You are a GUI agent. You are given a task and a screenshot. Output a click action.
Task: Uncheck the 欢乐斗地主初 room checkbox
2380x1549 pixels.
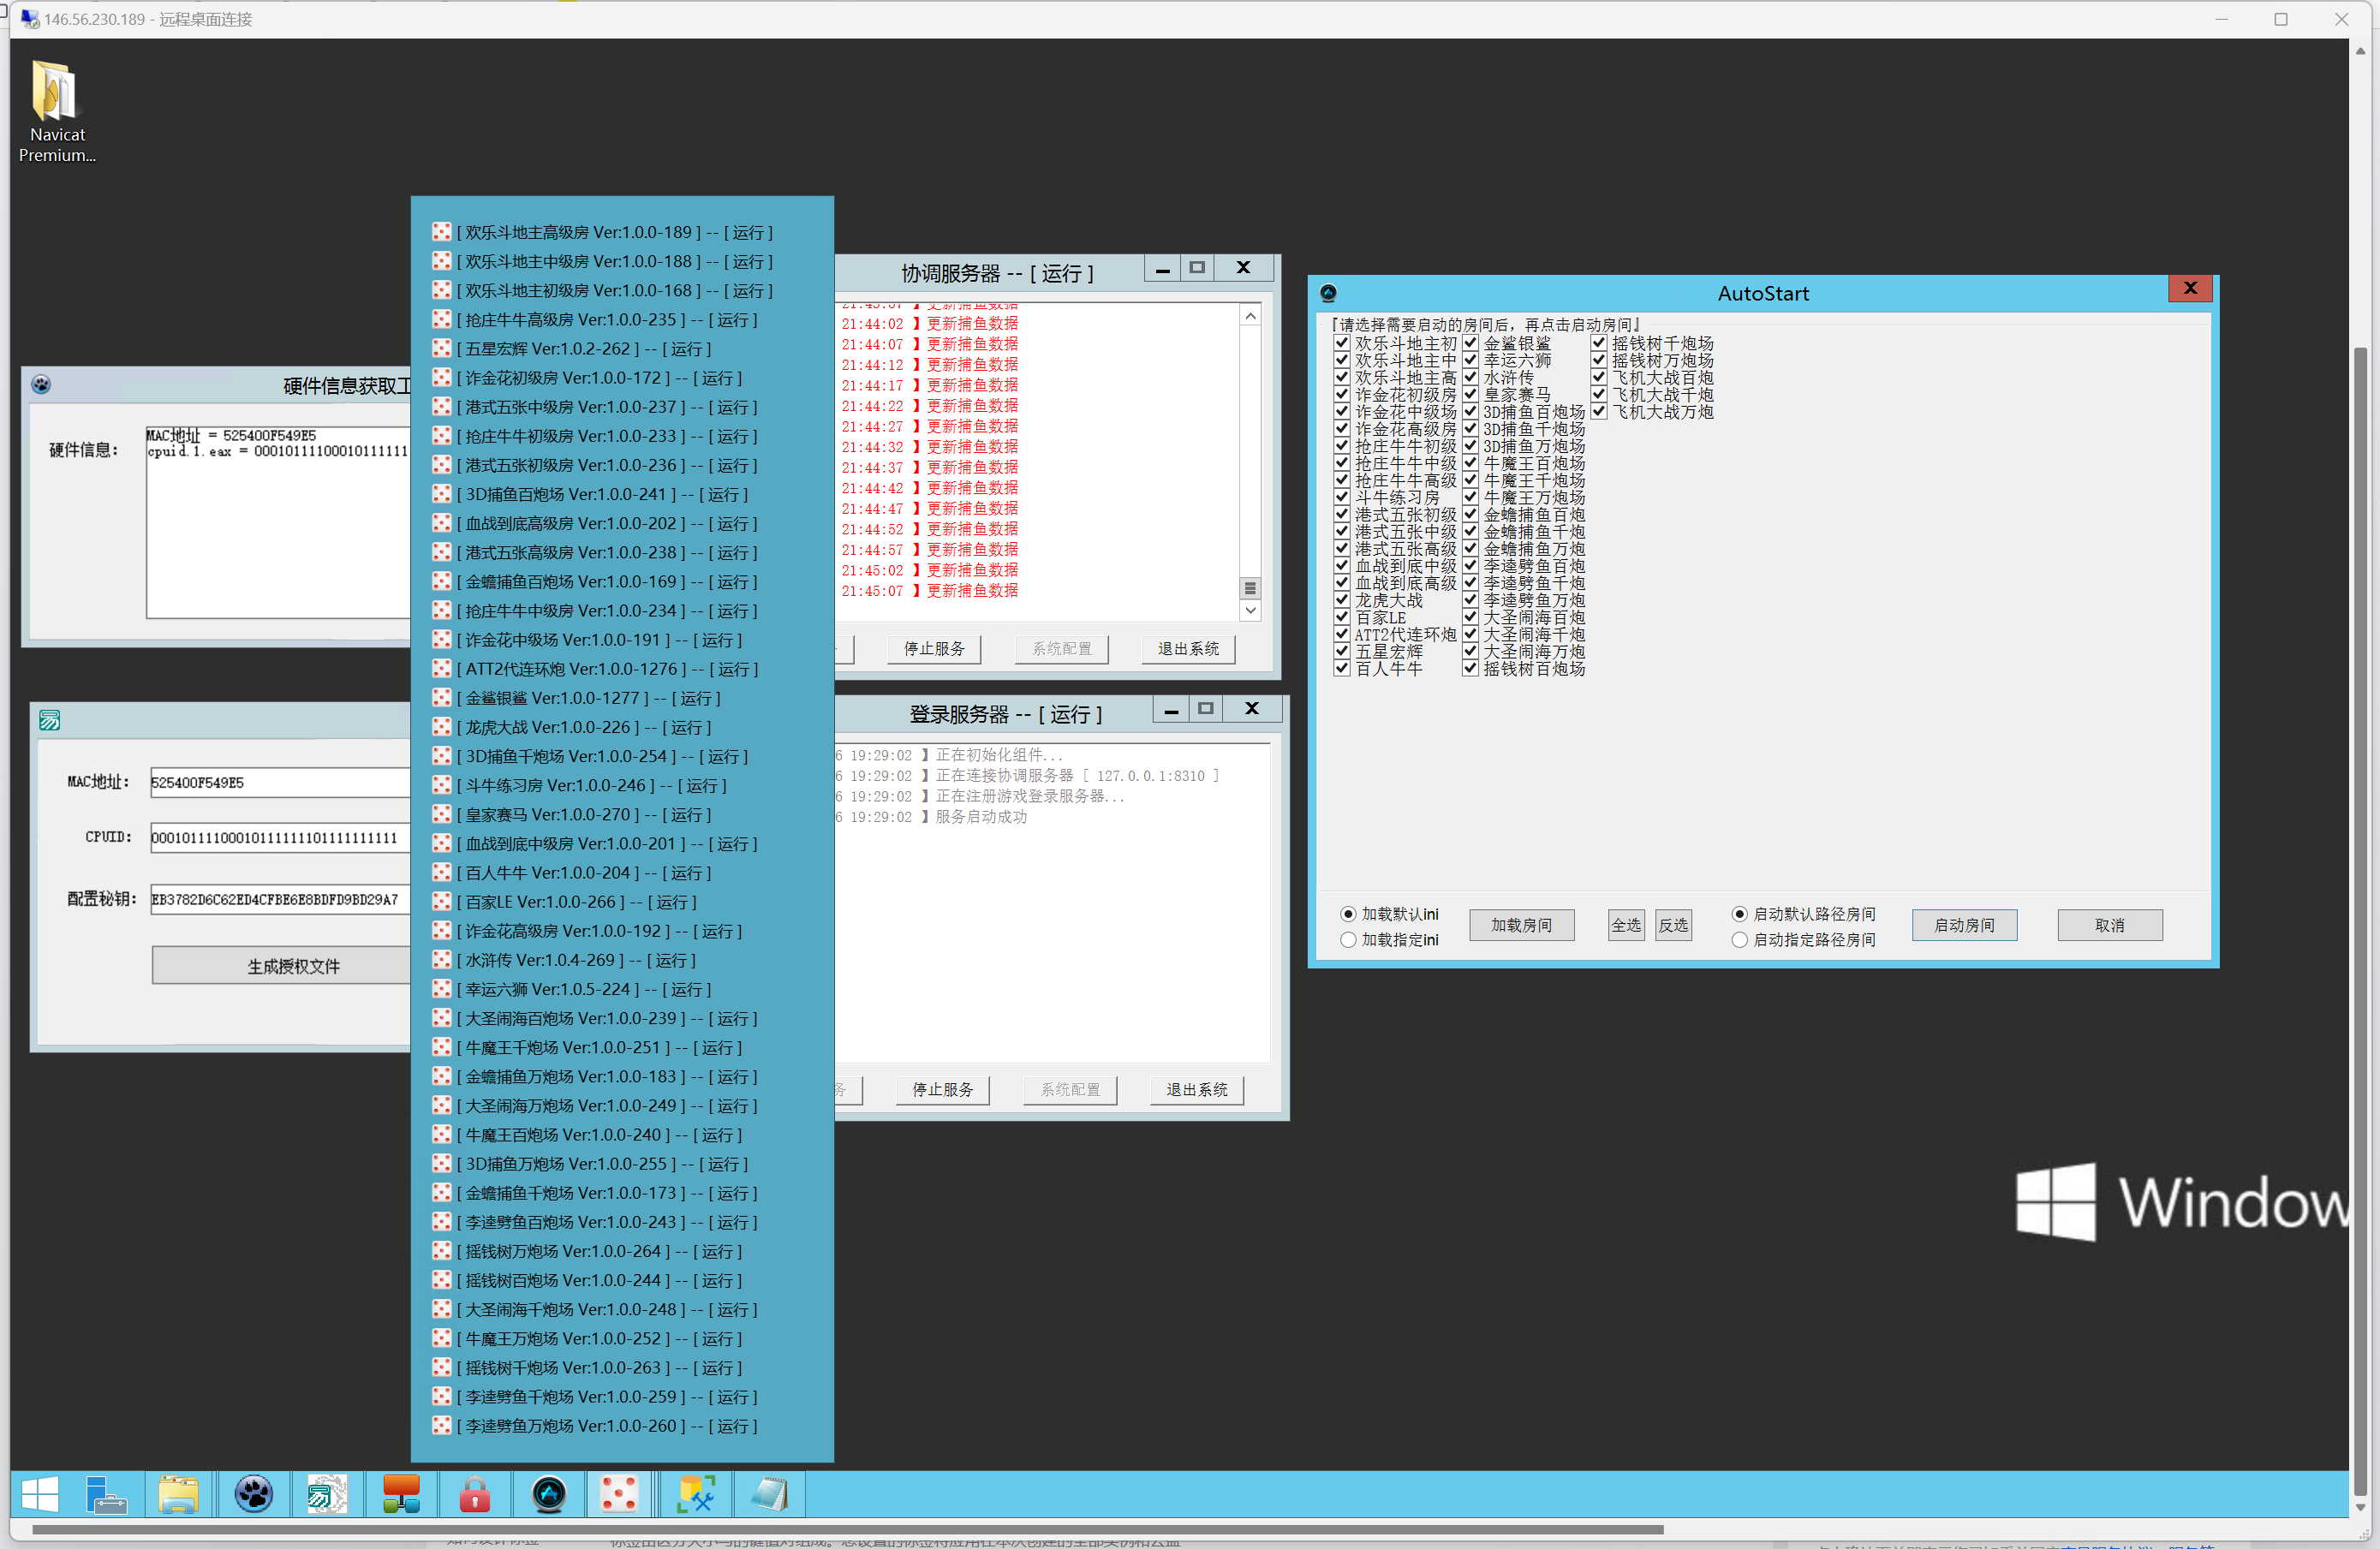click(x=1342, y=343)
